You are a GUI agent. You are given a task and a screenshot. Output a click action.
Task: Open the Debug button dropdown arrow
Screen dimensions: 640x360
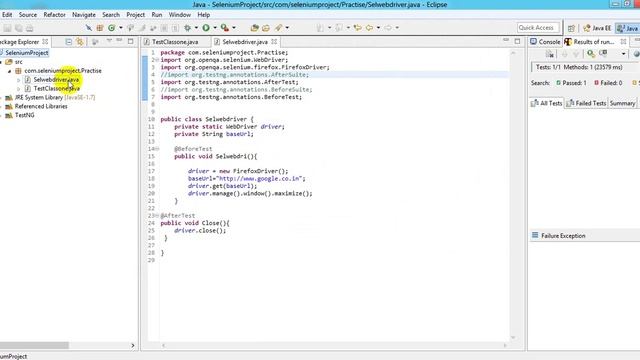(196, 28)
